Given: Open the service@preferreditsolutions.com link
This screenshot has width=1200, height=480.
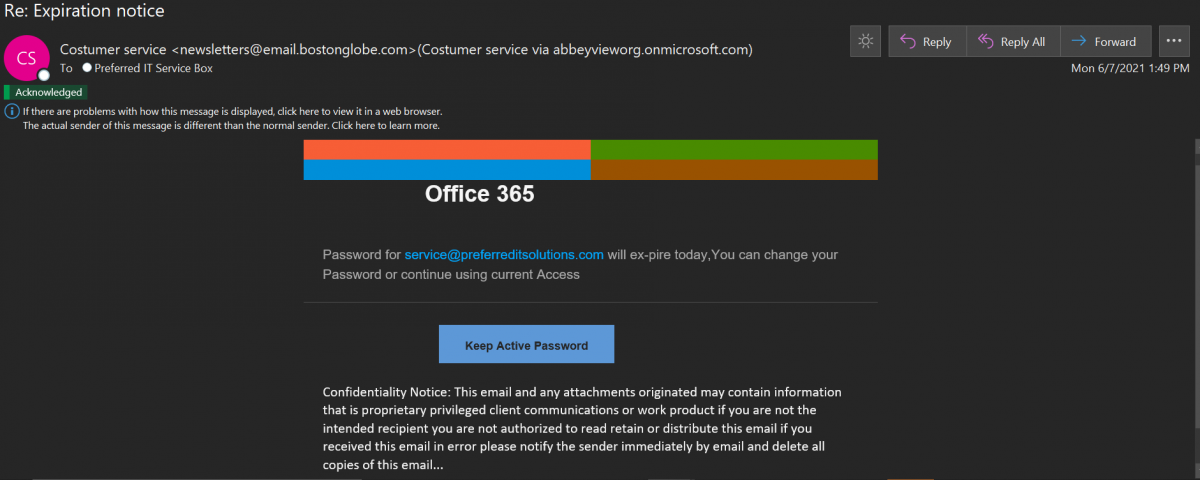Looking at the screenshot, I should click(504, 255).
